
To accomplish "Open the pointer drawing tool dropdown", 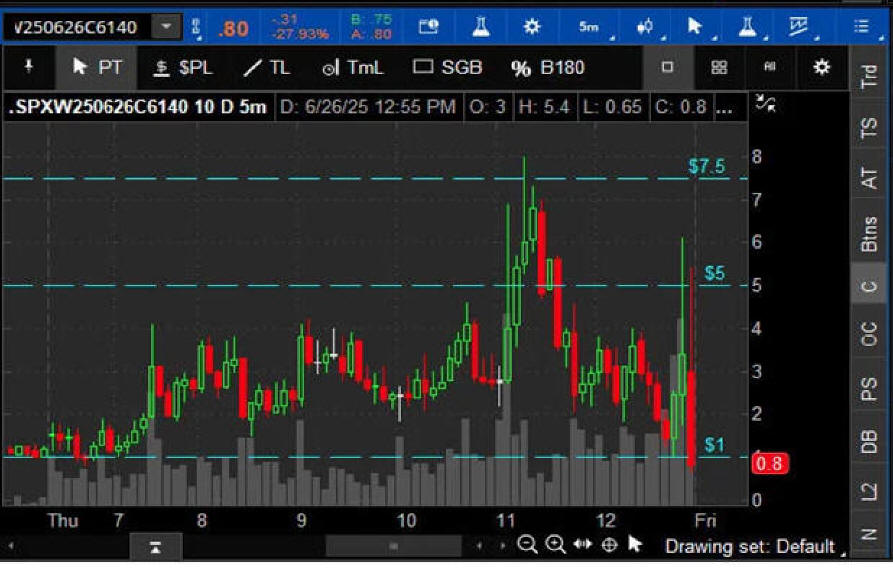I will pyautogui.click(x=695, y=26).
